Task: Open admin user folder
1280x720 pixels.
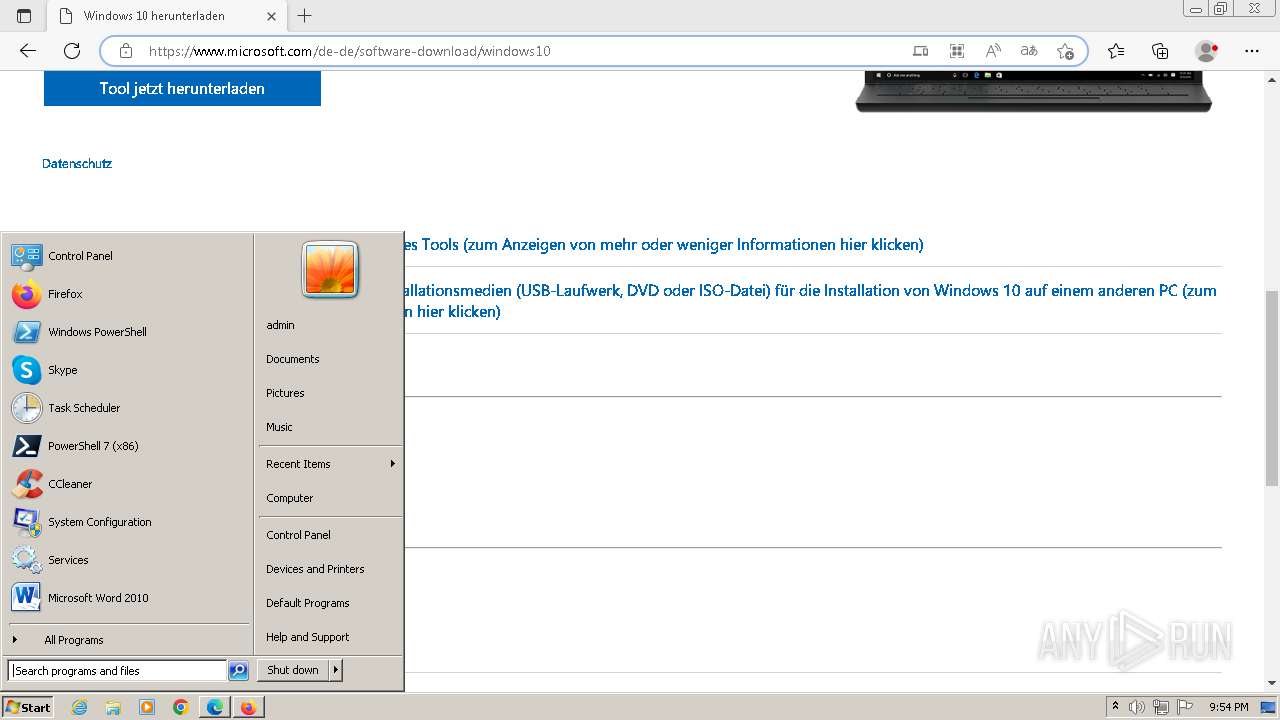Action: [x=330, y=325]
